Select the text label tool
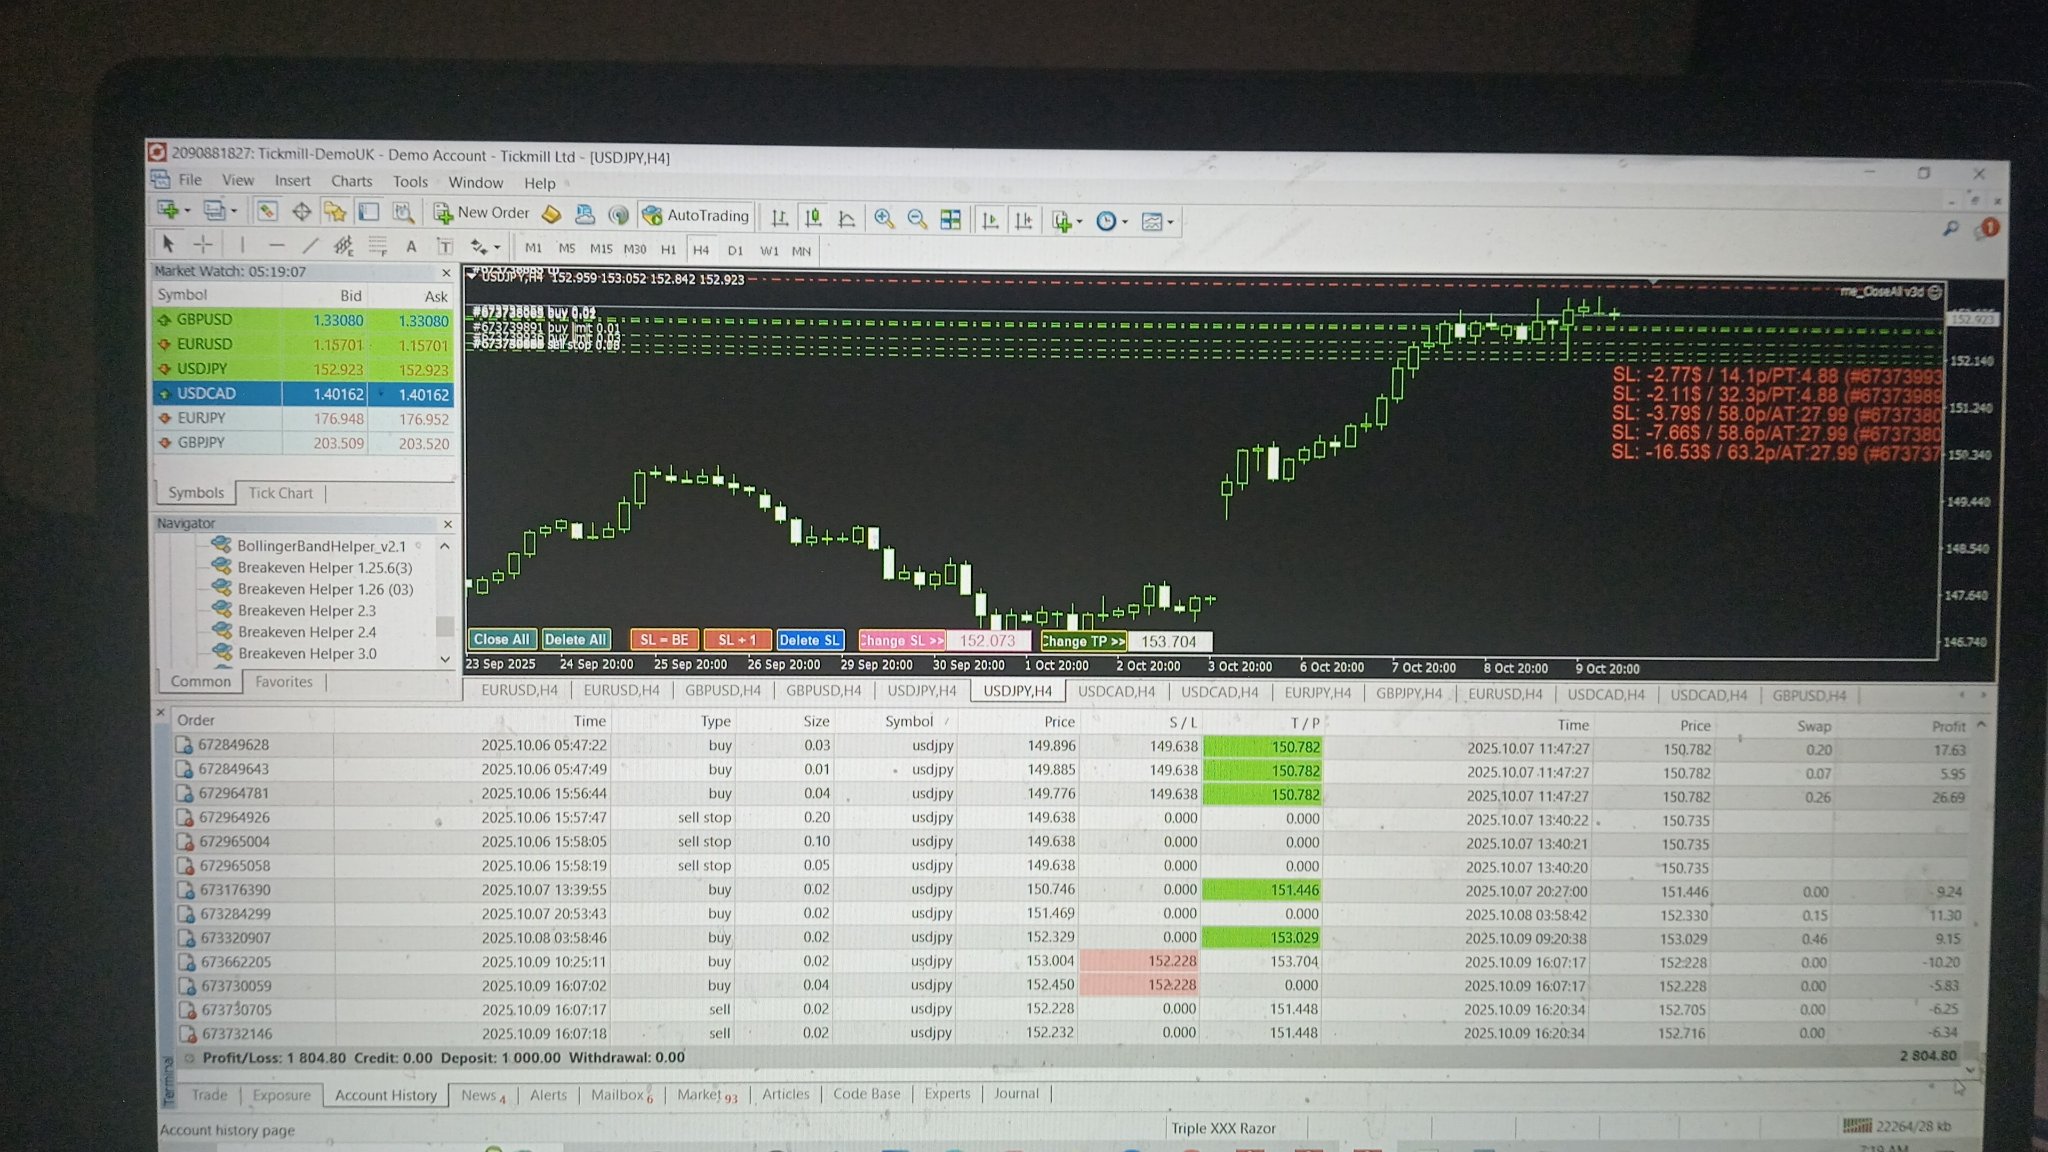This screenshot has height=1152, width=2048. point(445,246)
